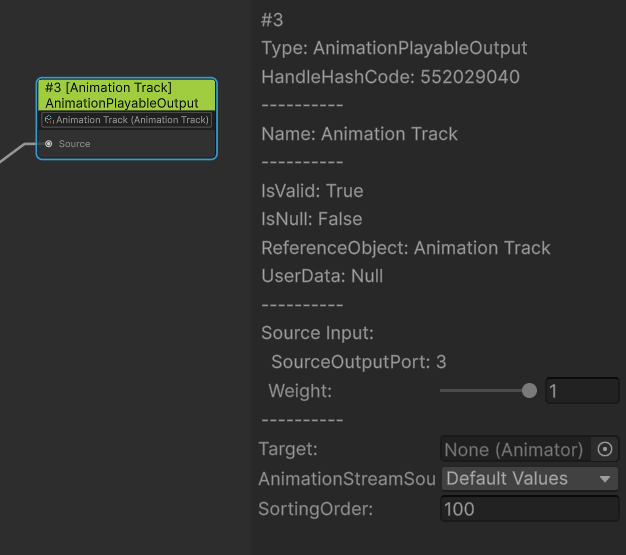This screenshot has height=555, width=626.
Task: Click the Source label in the node
Action: point(75,144)
